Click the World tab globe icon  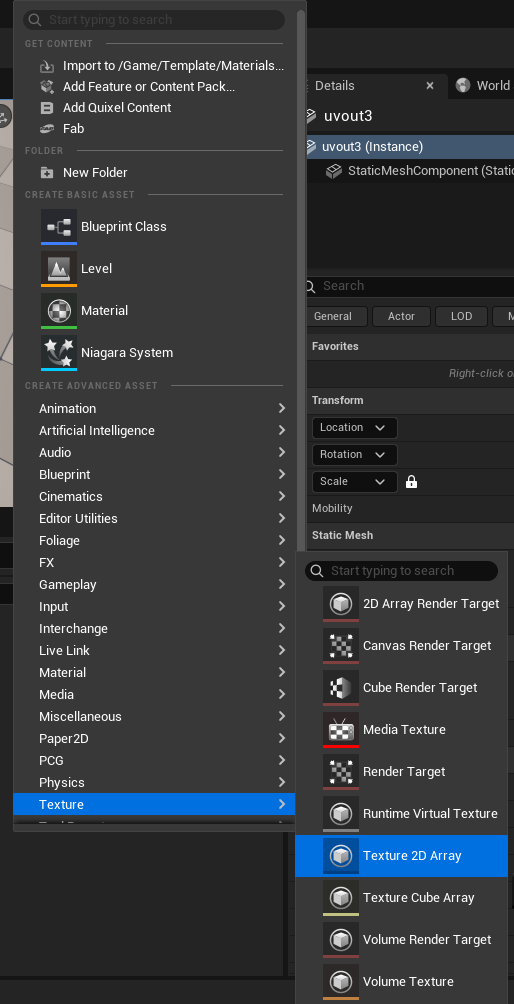(462, 85)
